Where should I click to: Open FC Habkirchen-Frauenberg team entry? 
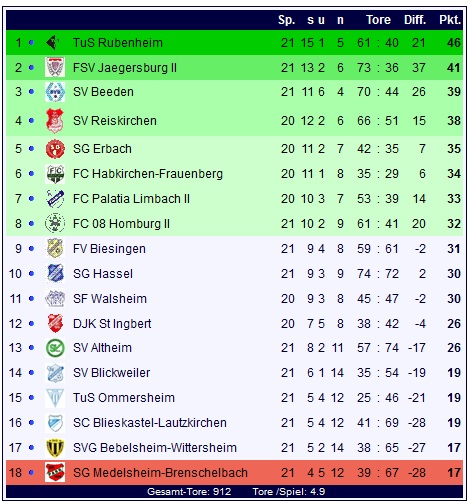[x=148, y=174]
